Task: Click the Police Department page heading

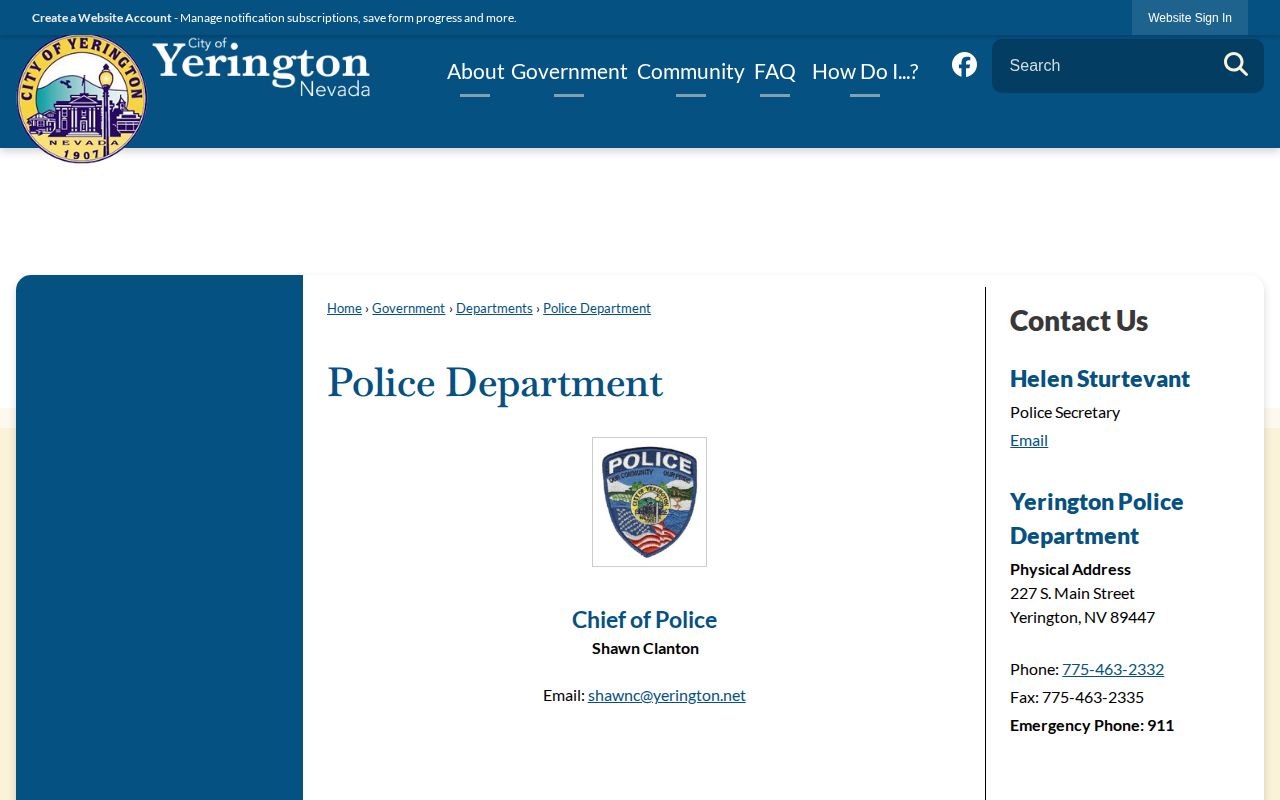Action: coord(495,384)
